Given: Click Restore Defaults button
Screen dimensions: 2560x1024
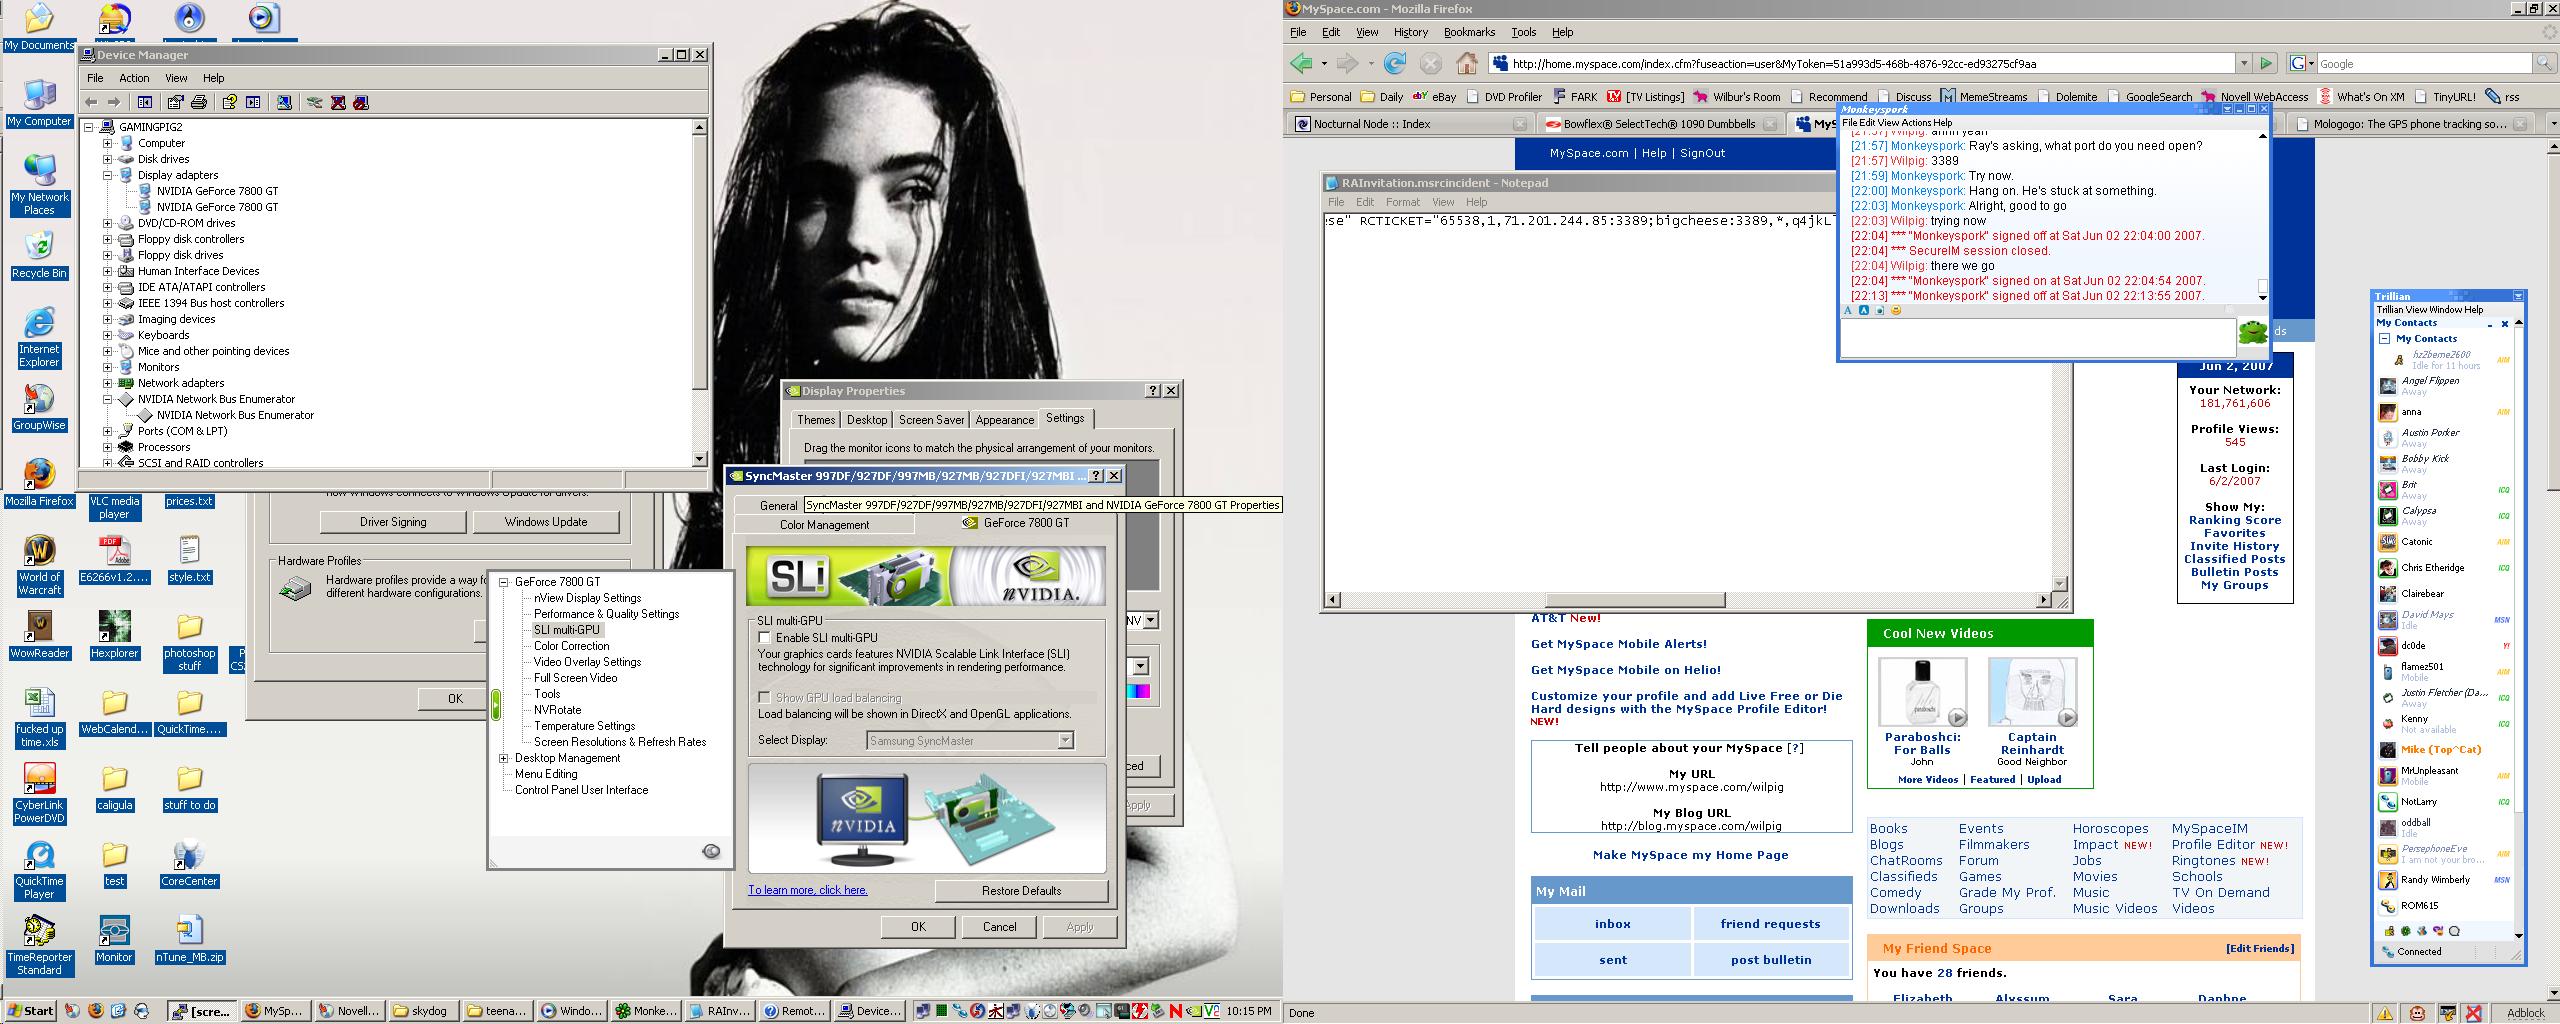Looking at the screenshot, I should (x=1021, y=891).
